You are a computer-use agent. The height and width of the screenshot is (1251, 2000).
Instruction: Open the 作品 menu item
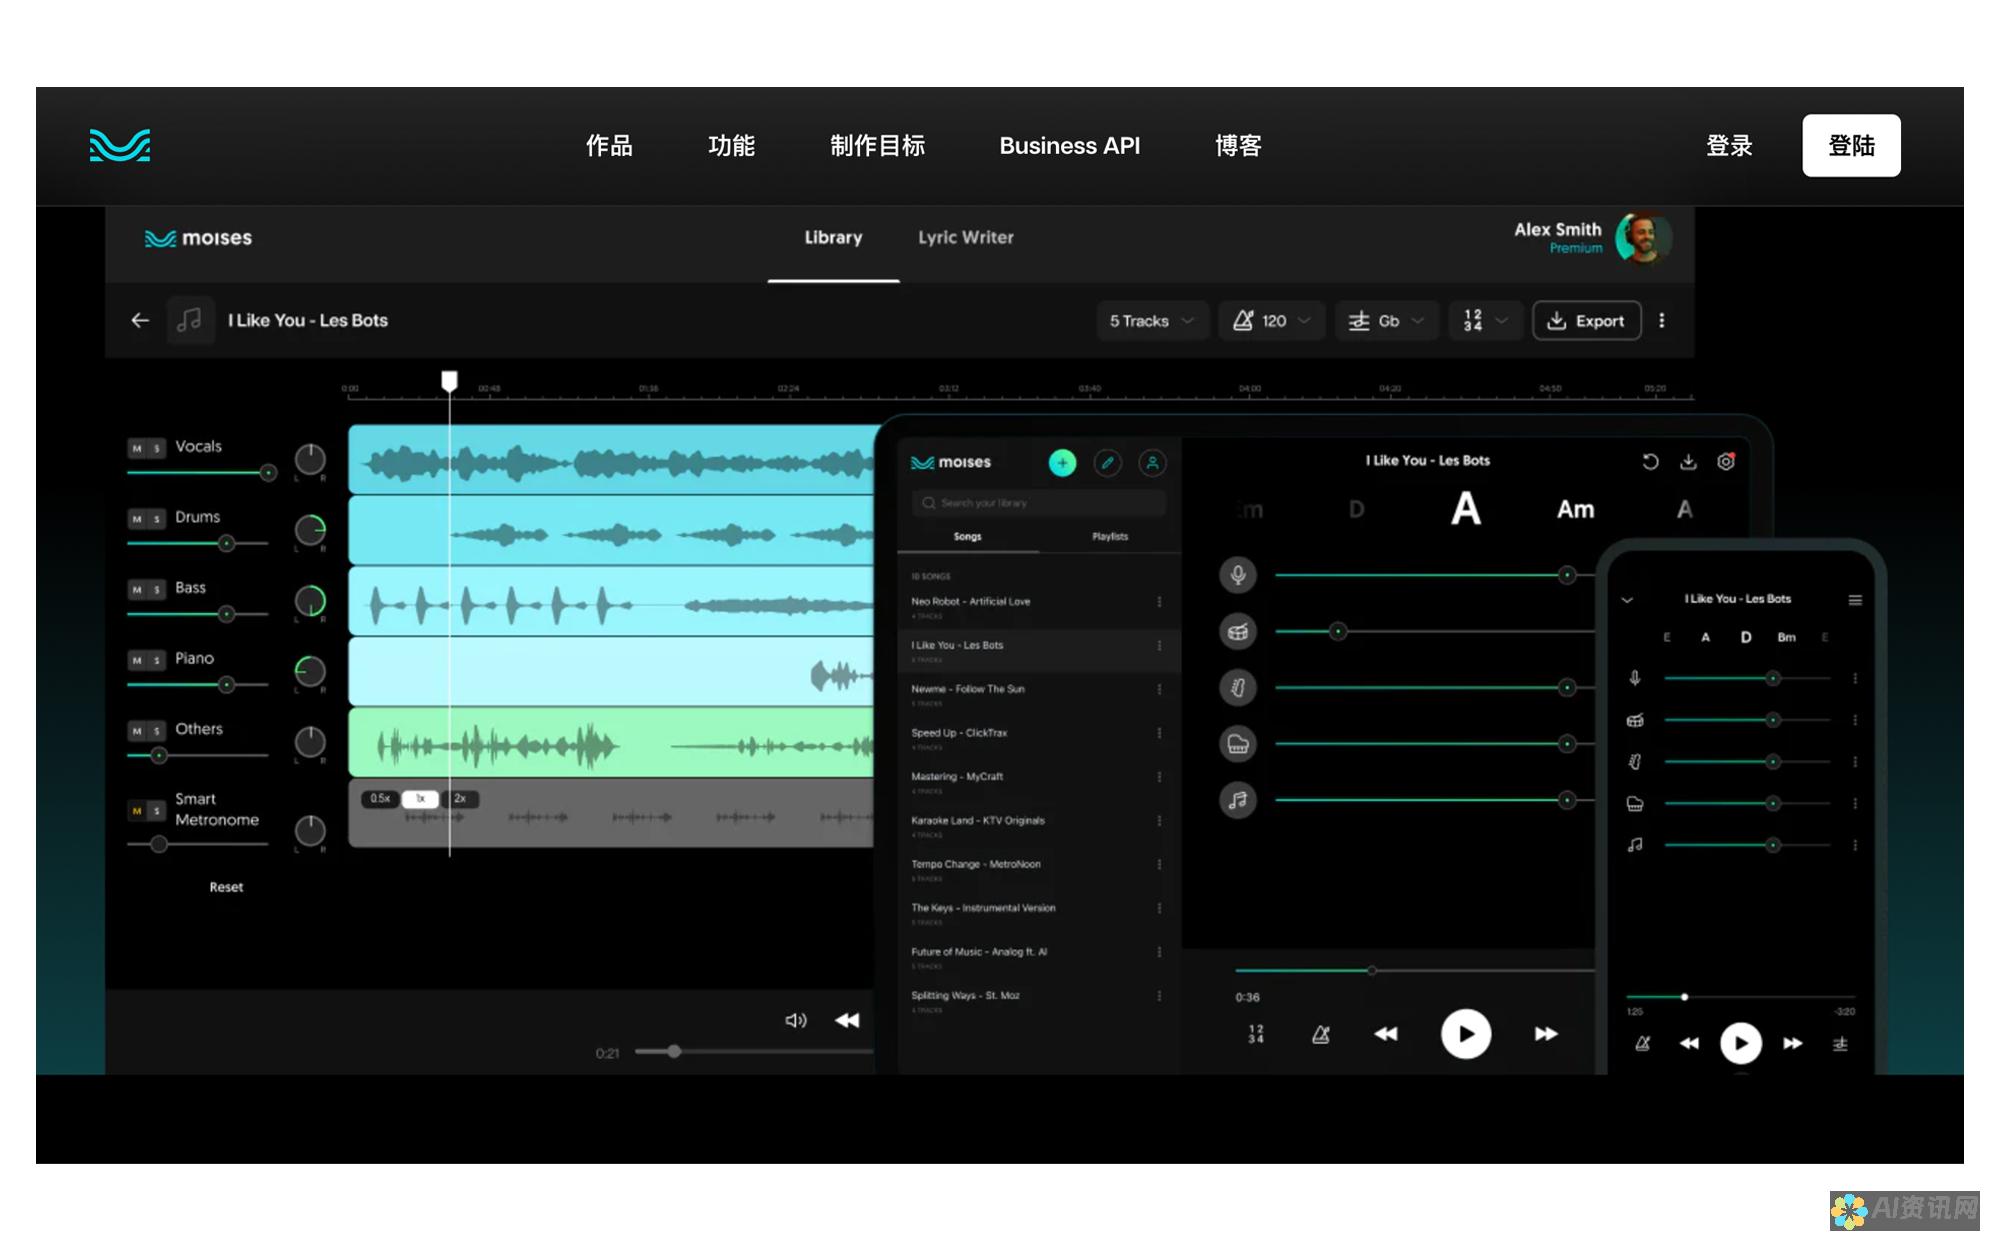click(609, 146)
